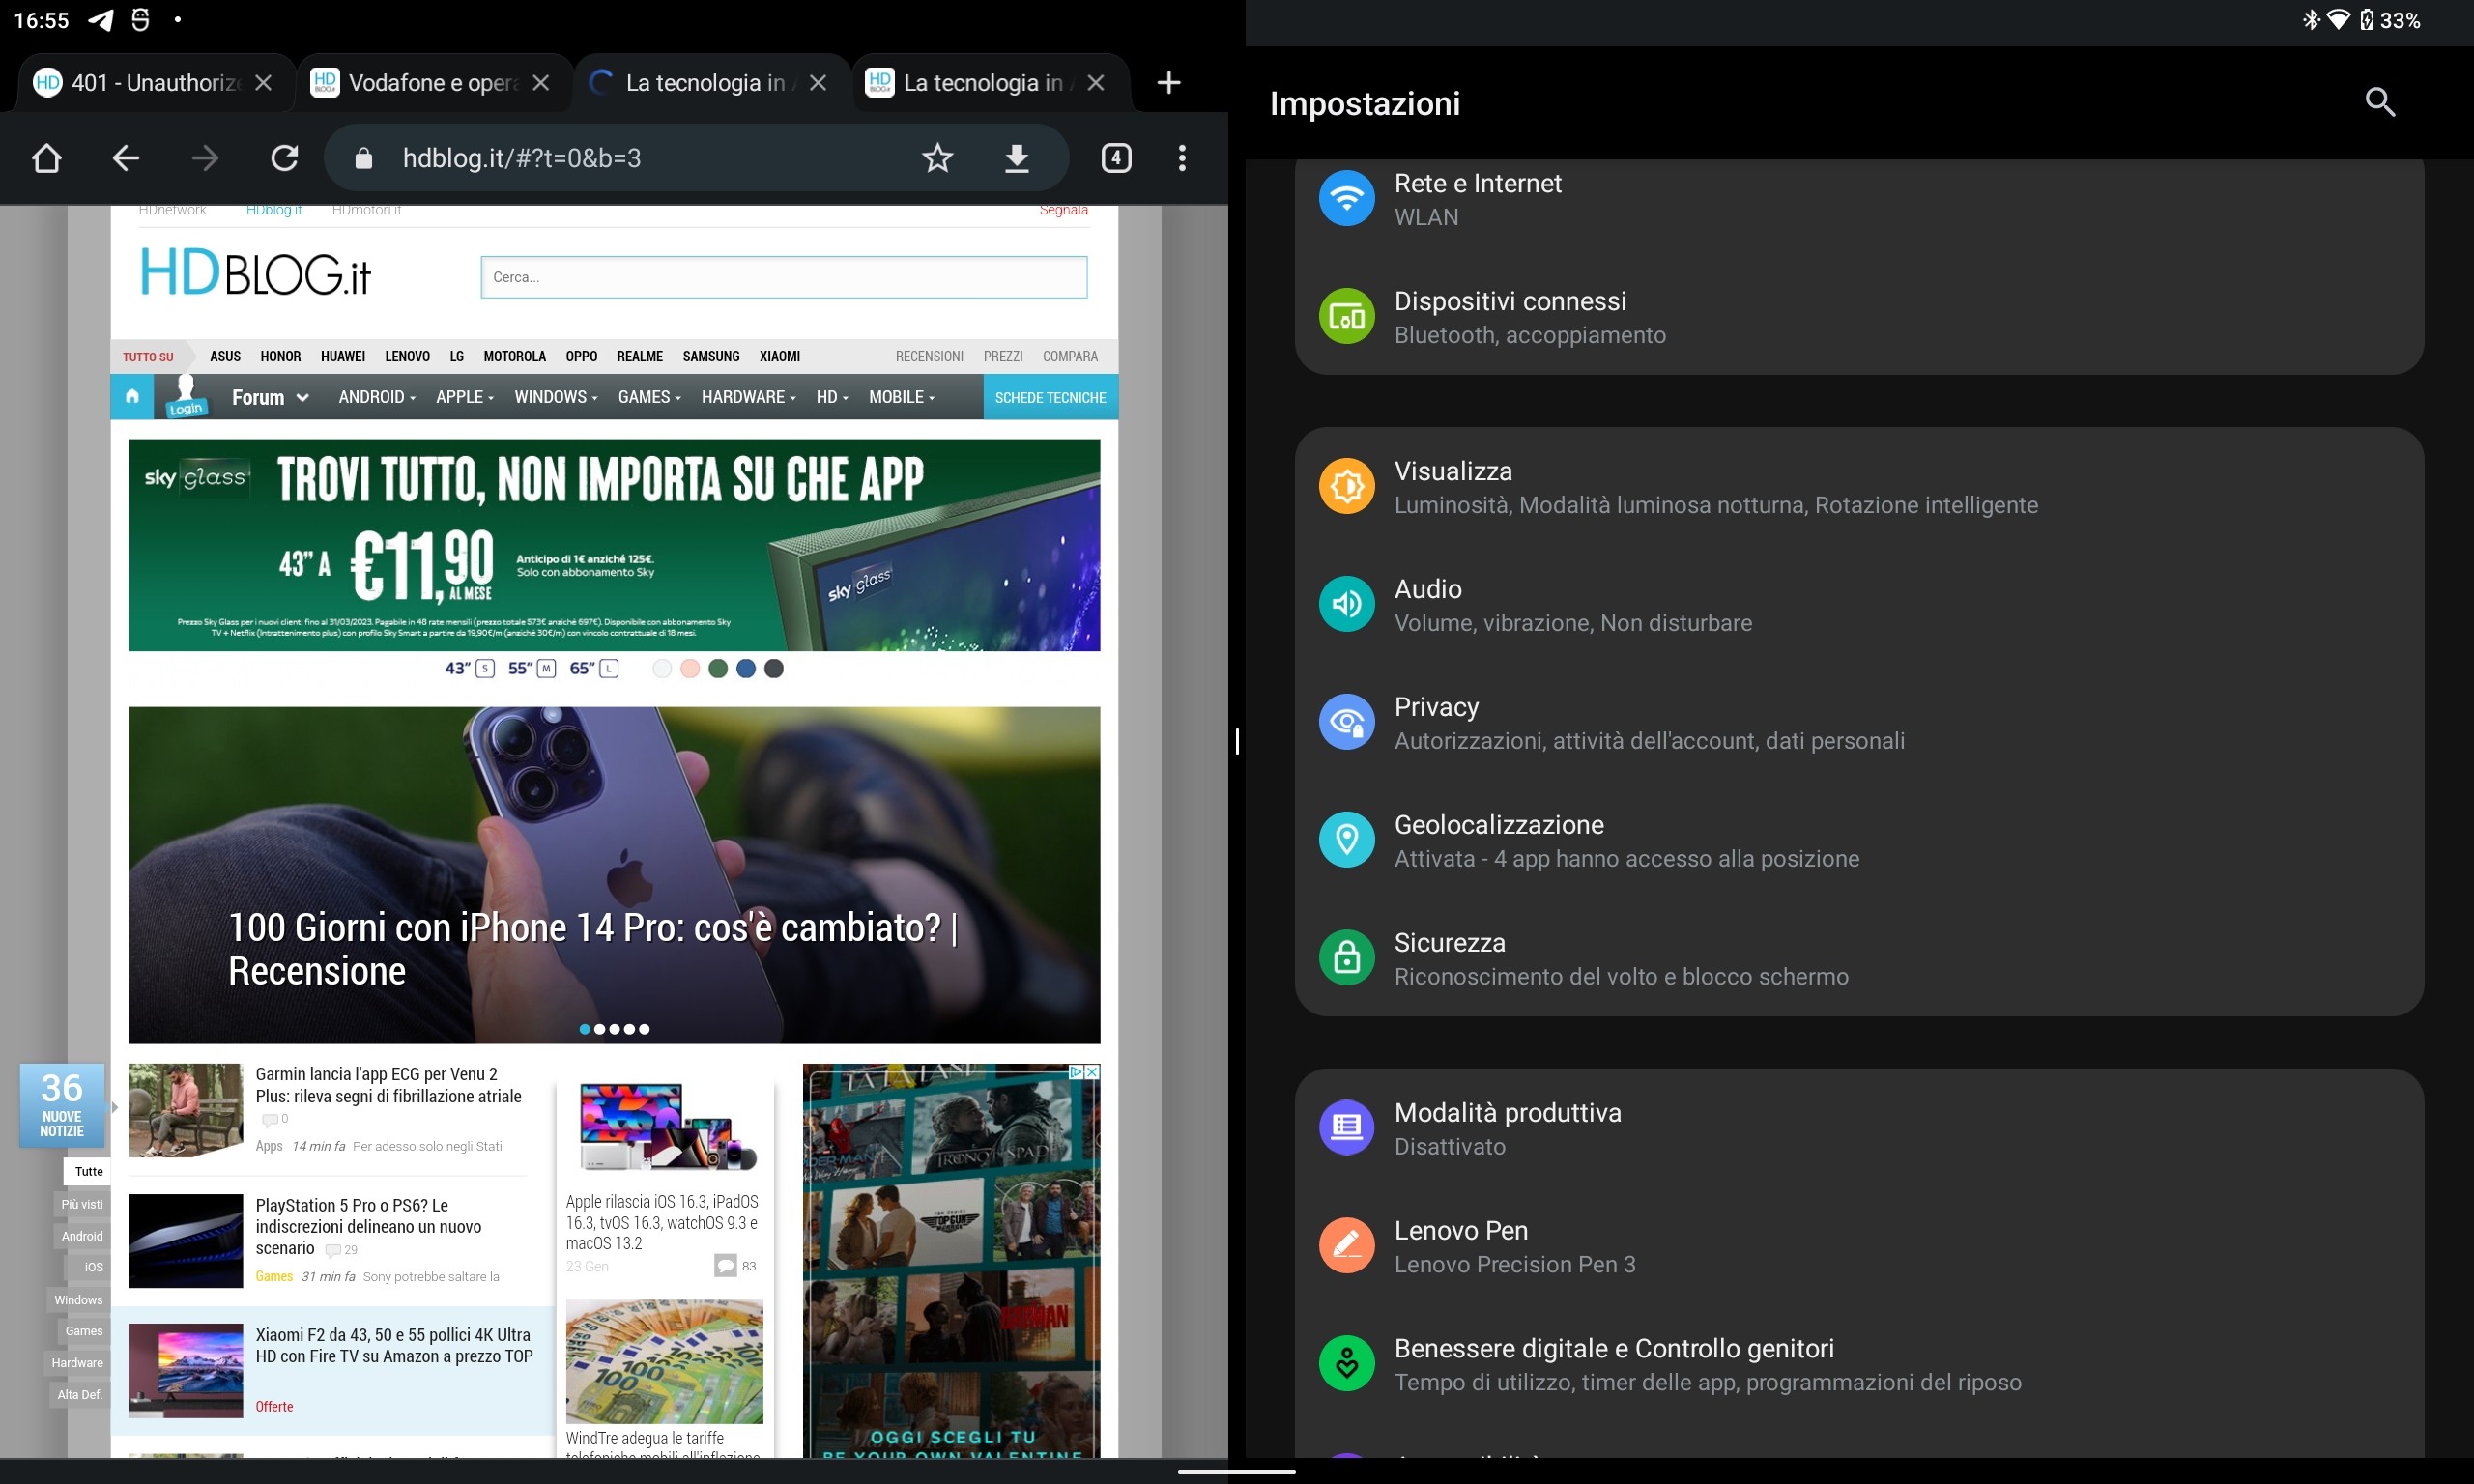Open Rete e Internet settings

tap(1859, 199)
